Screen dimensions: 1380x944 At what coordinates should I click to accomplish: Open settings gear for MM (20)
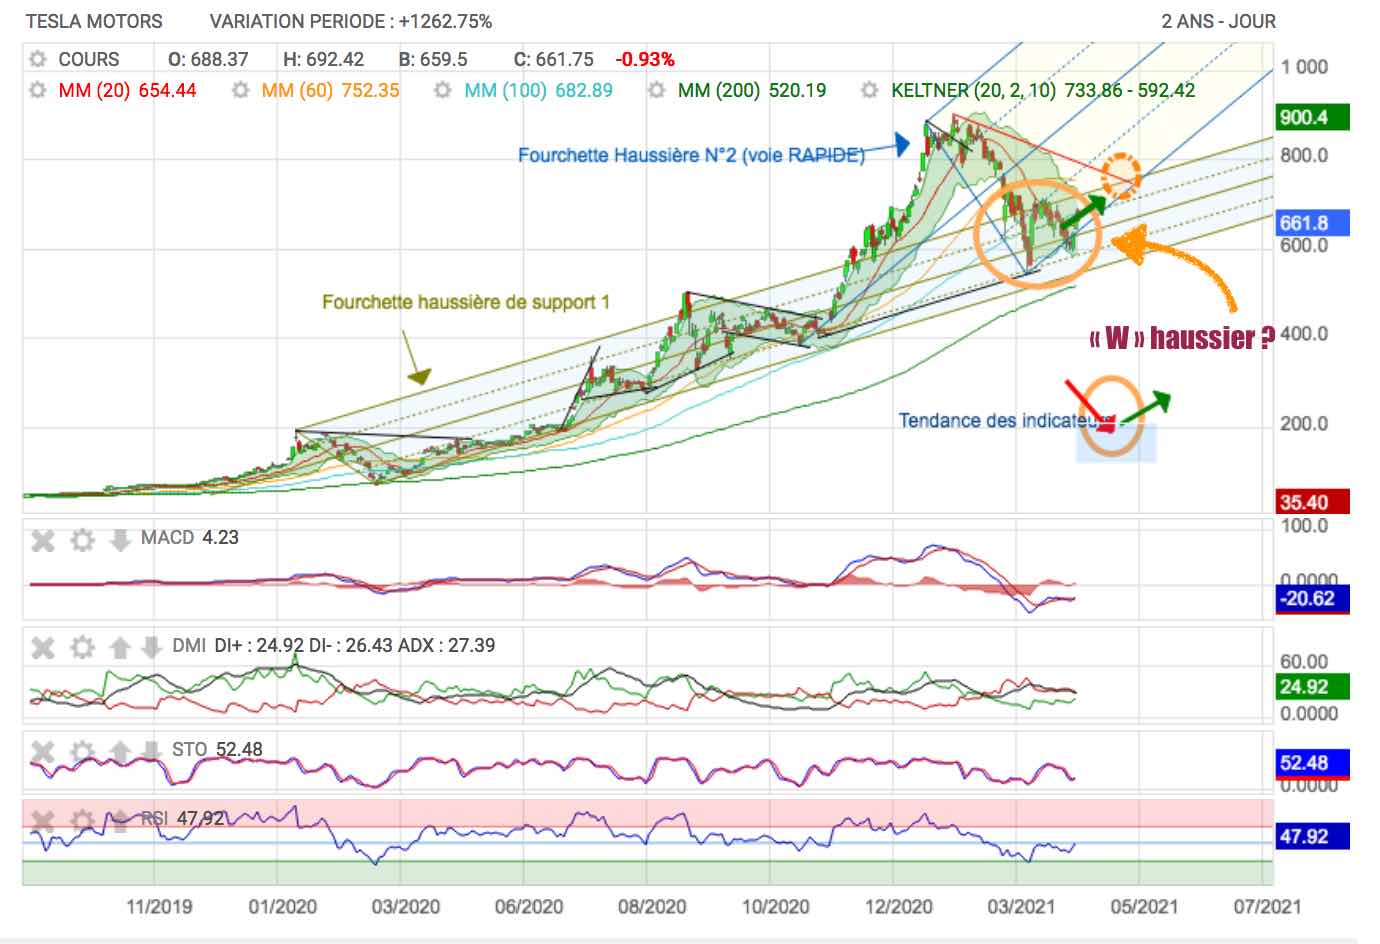[38, 90]
